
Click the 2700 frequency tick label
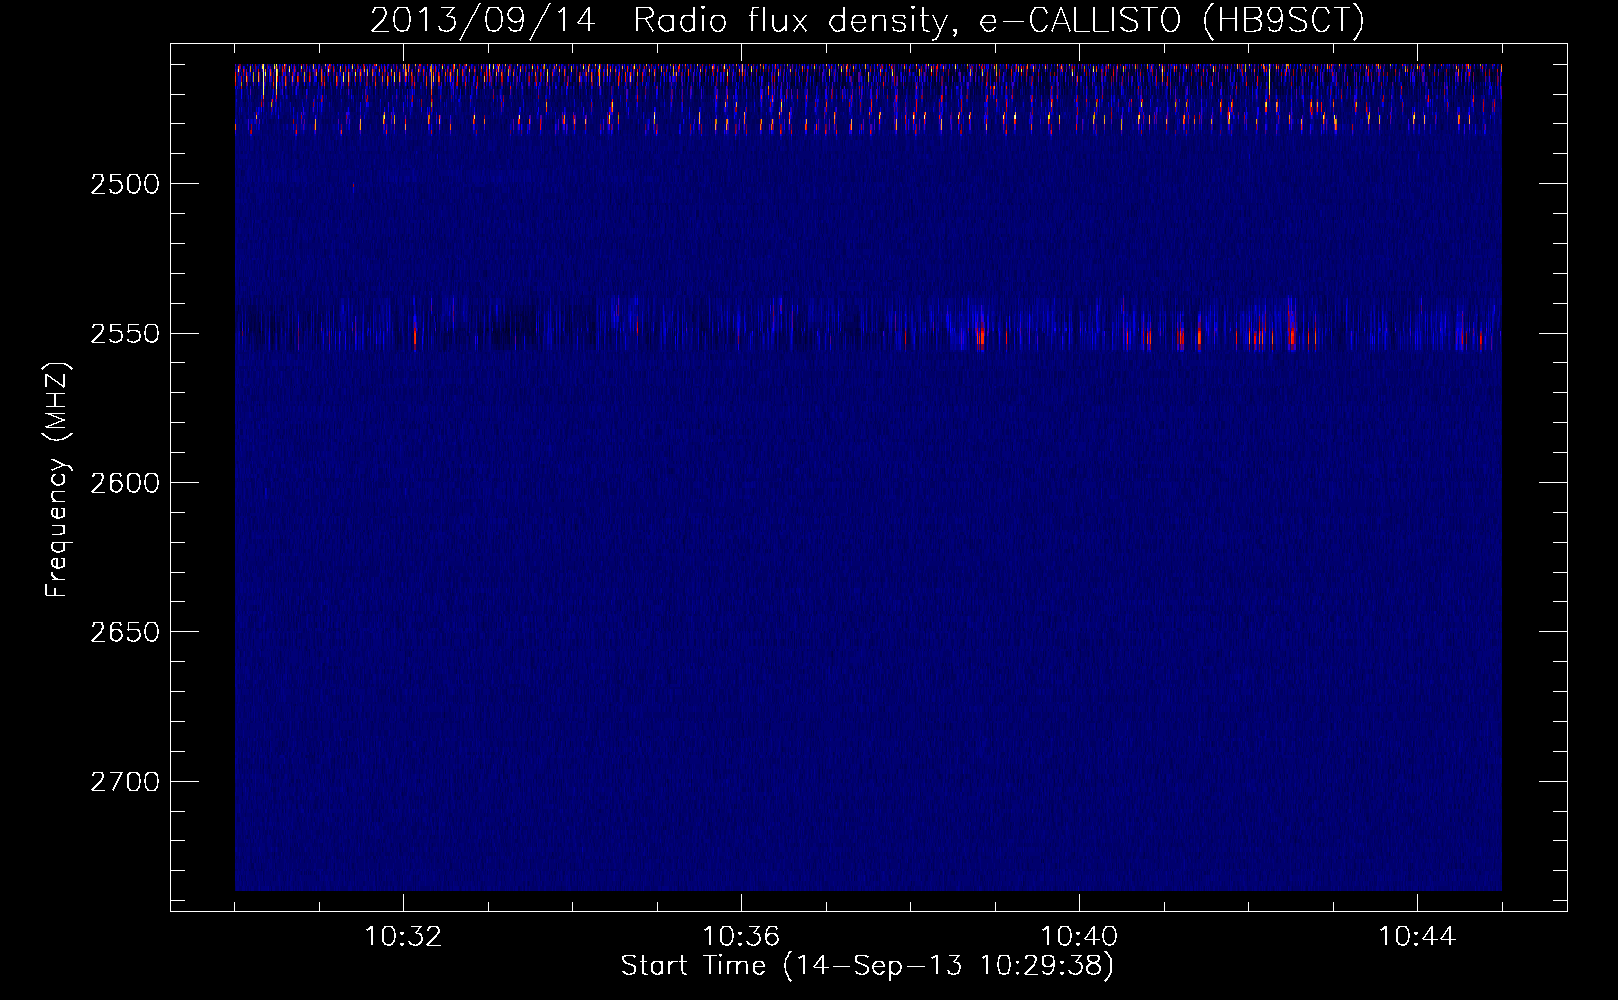point(125,782)
